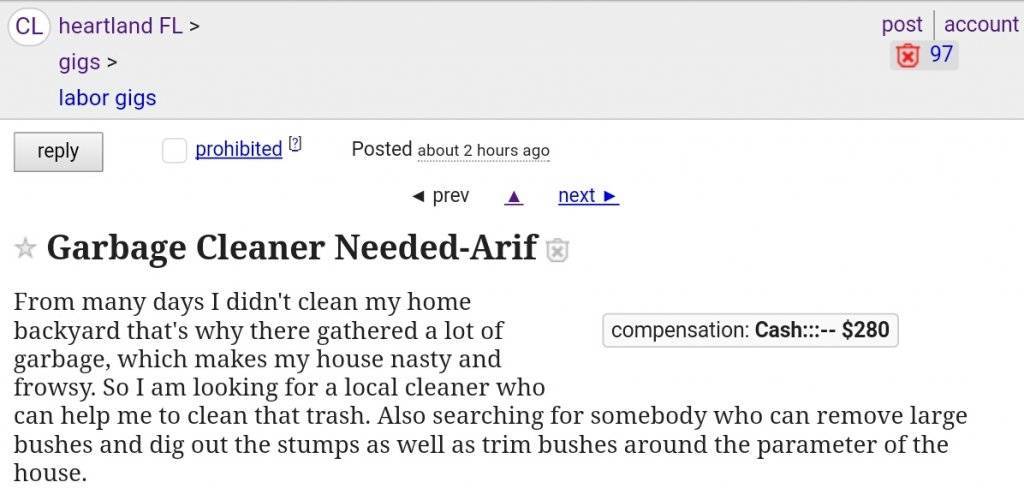Open the labor gigs category link
The width and height of the screenshot is (1024, 500).
tap(107, 98)
